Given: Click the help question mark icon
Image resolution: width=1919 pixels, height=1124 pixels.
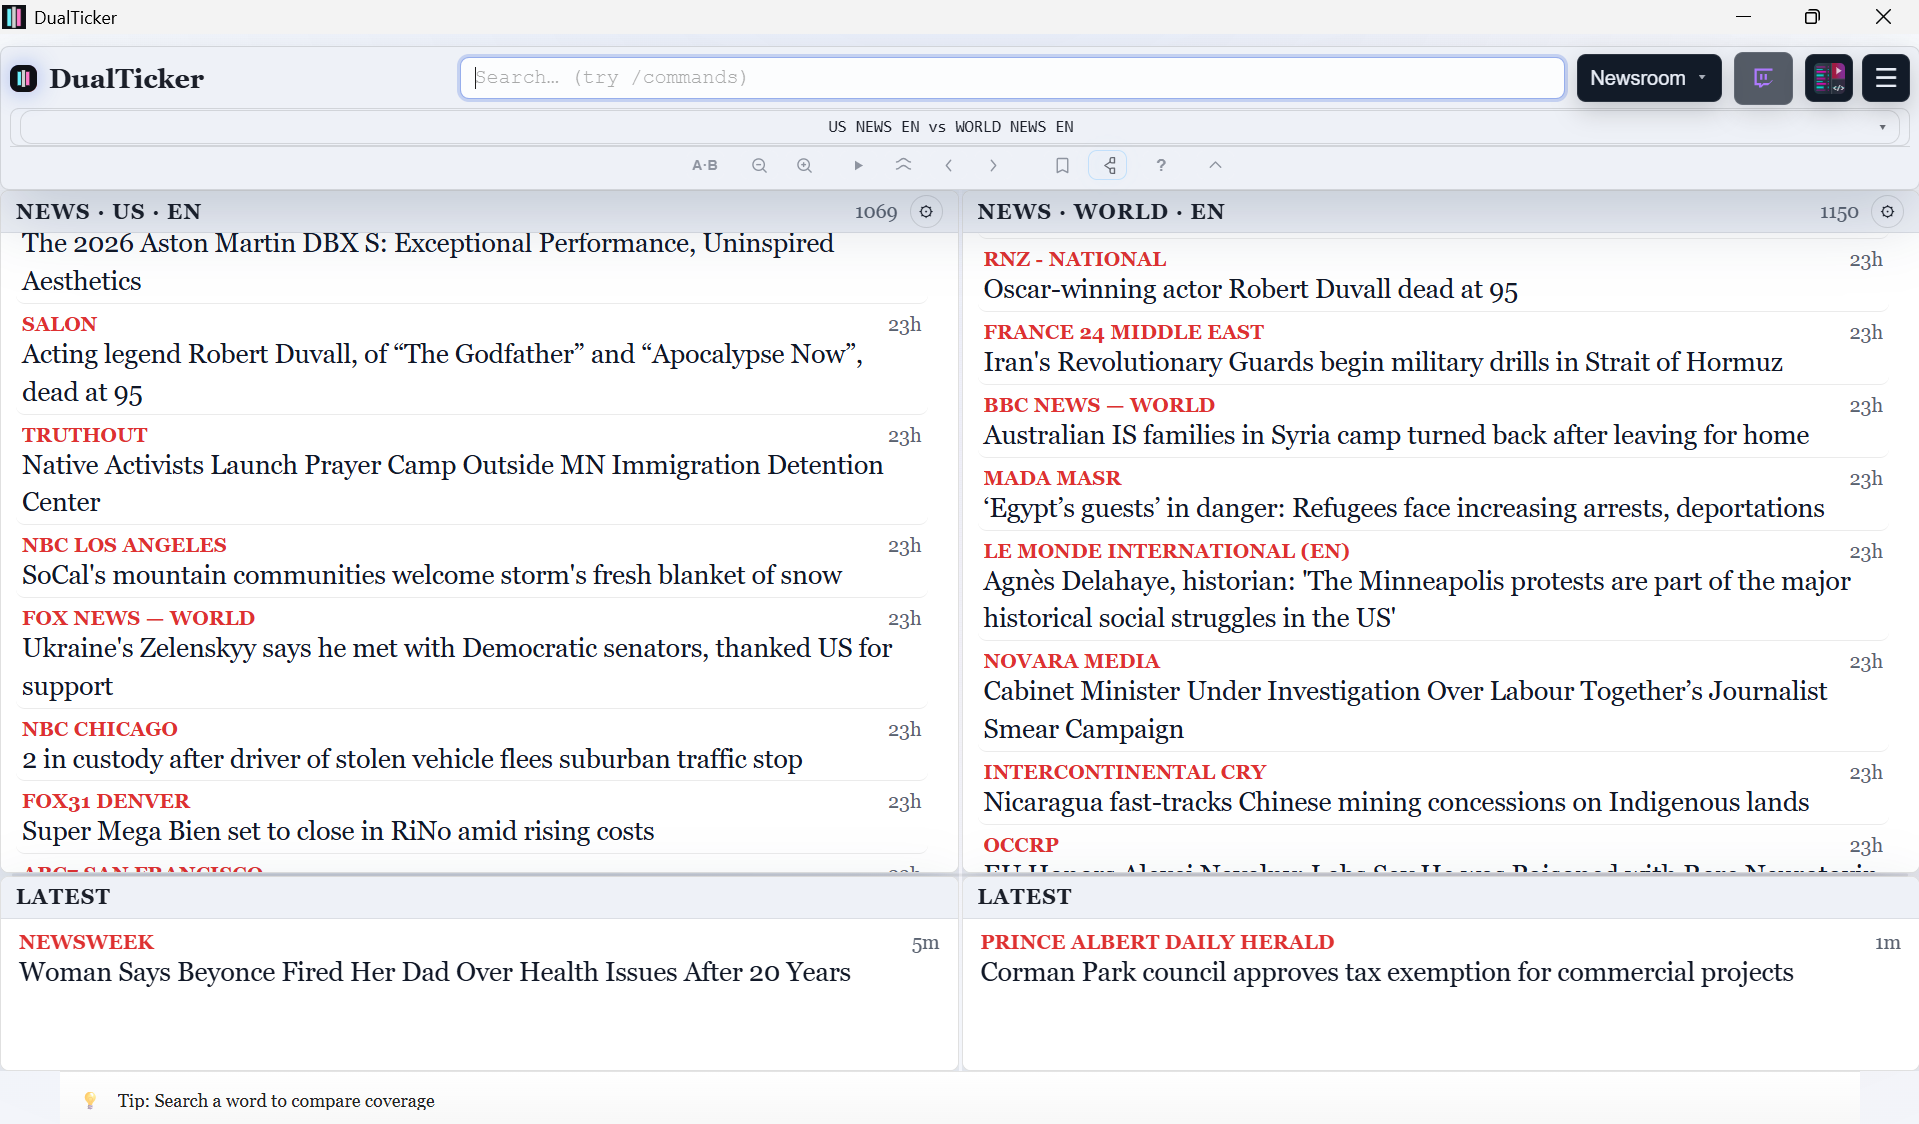Looking at the screenshot, I should click(1160, 165).
